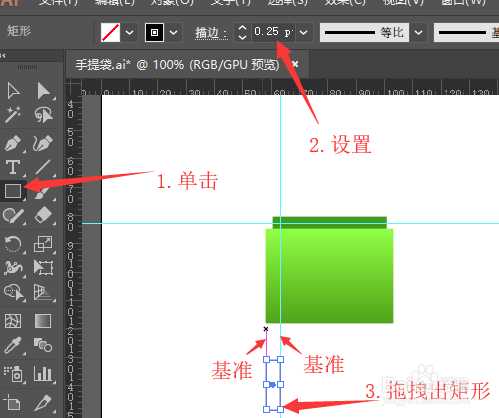The height and width of the screenshot is (418, 499).
Task: Select the Rectangle tool
Action: pos(13,191)
